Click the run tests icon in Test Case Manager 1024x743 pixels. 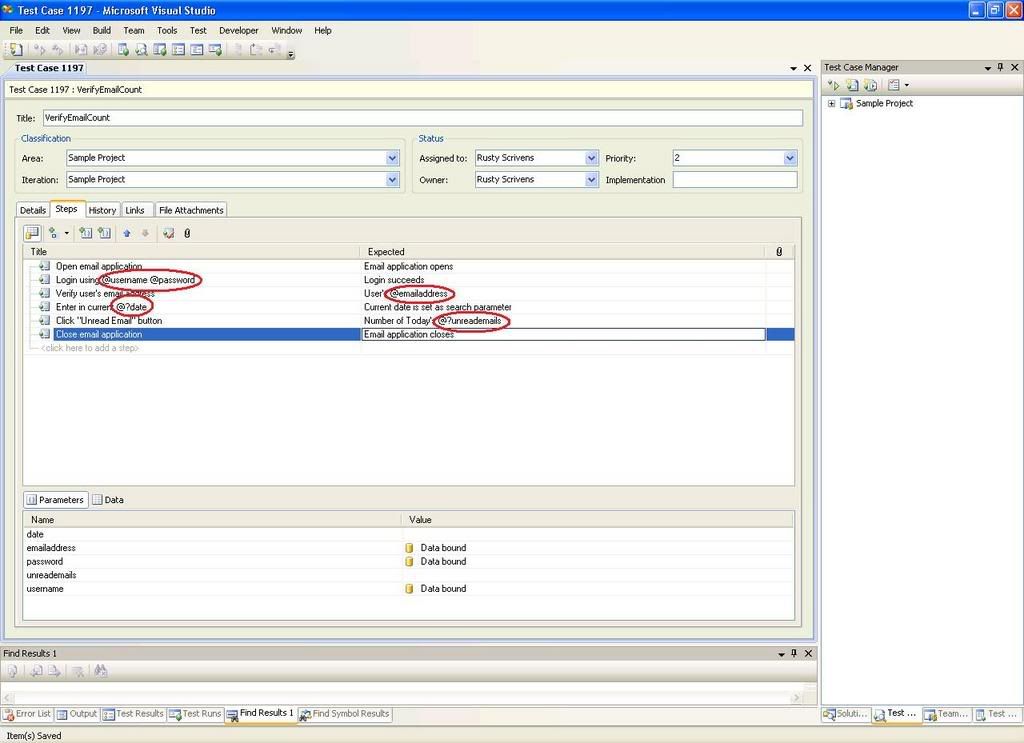coord(833,85)
